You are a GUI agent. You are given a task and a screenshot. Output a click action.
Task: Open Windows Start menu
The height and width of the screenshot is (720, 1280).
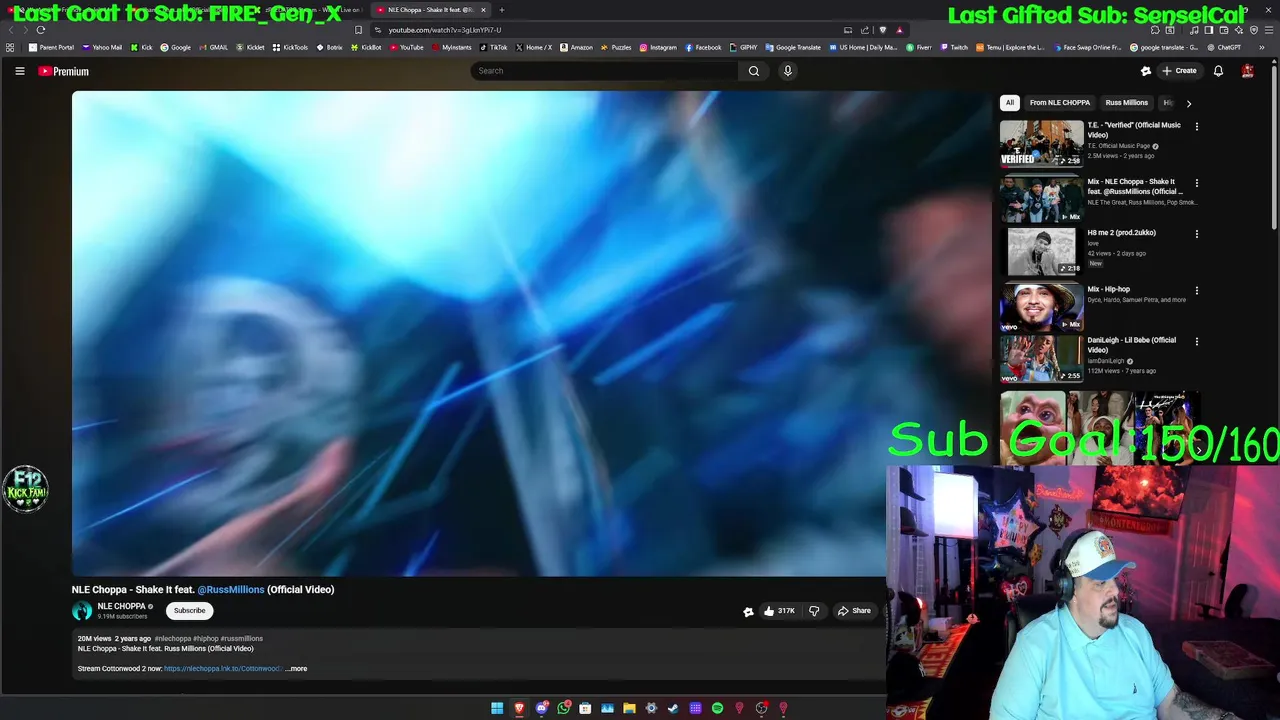click(x=497, y=708)
